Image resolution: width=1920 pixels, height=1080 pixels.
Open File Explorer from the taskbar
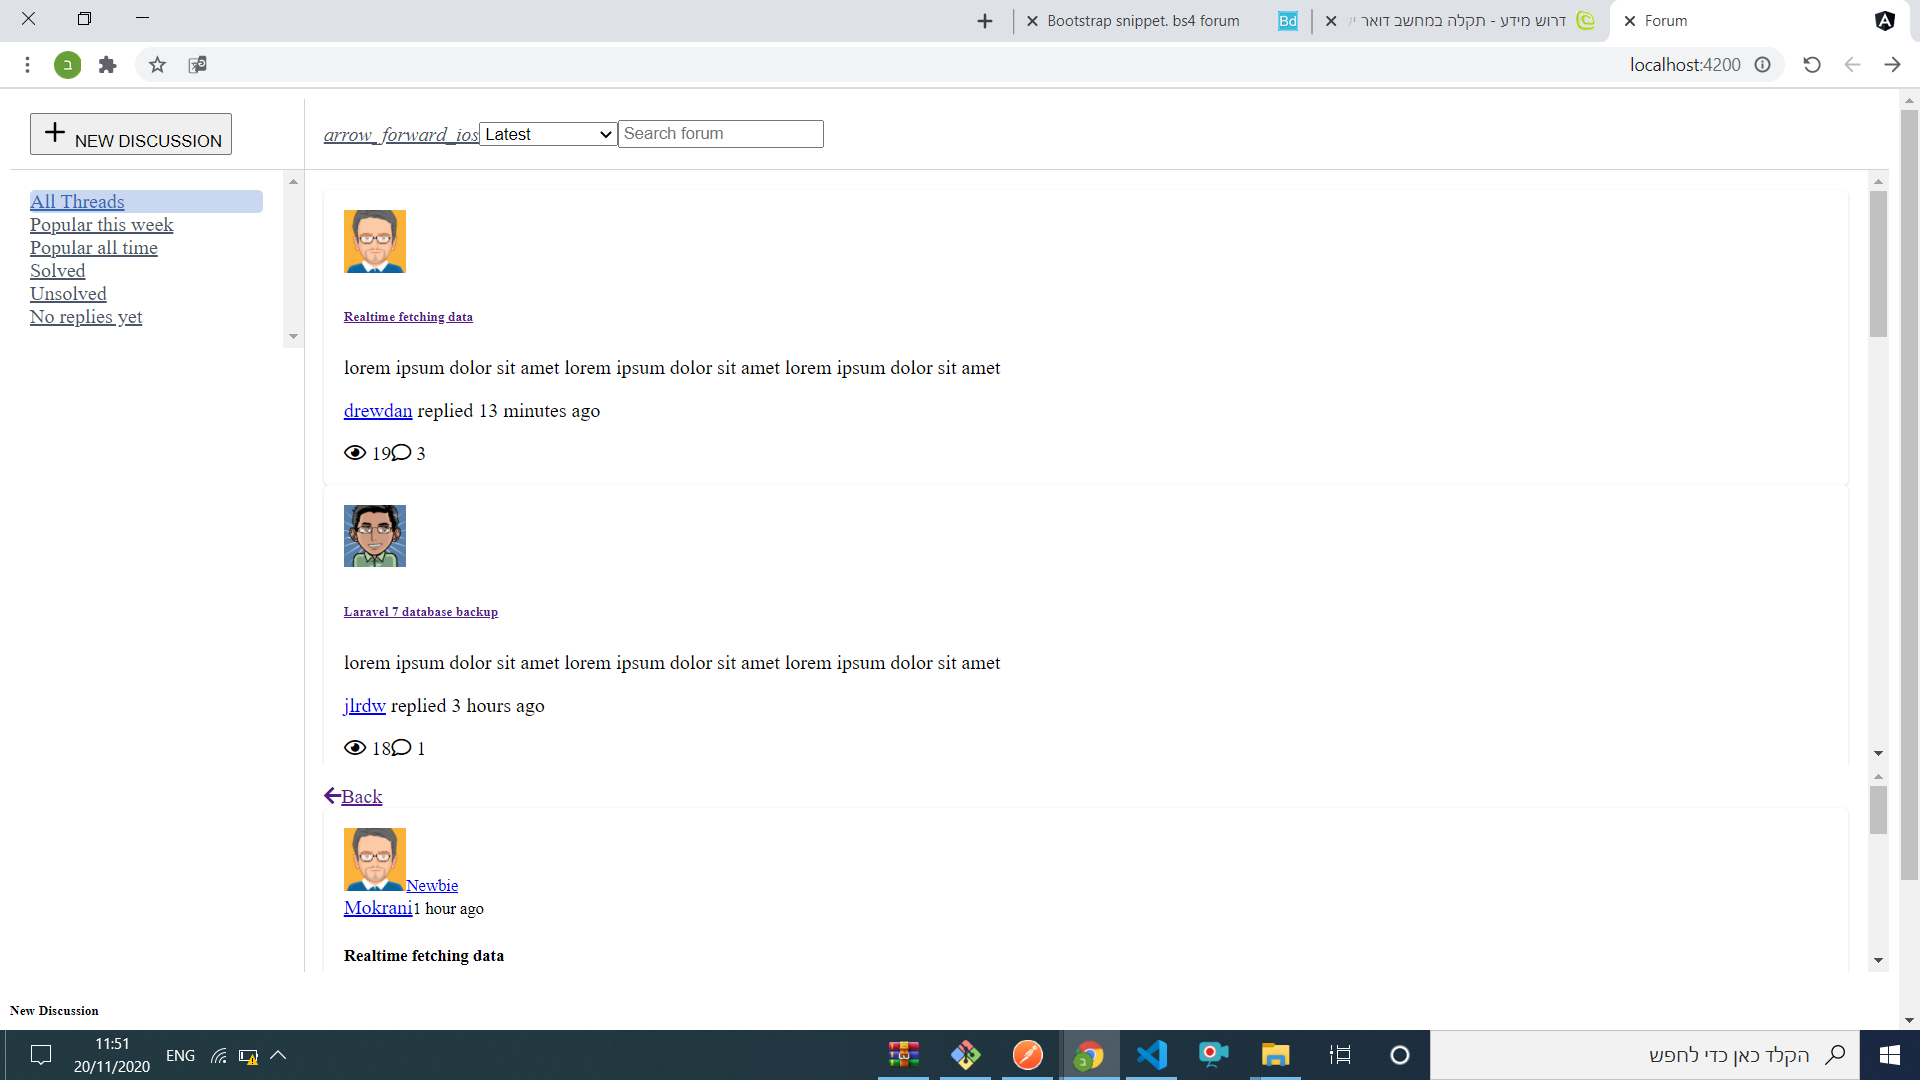1275,1055
